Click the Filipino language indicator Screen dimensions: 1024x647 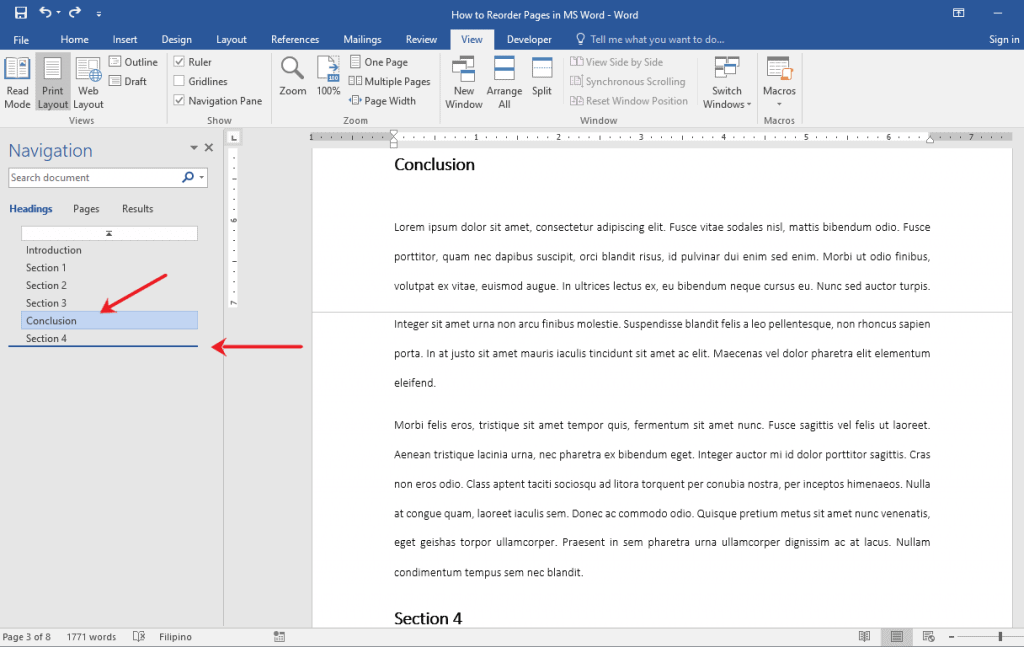pos(175,637)
